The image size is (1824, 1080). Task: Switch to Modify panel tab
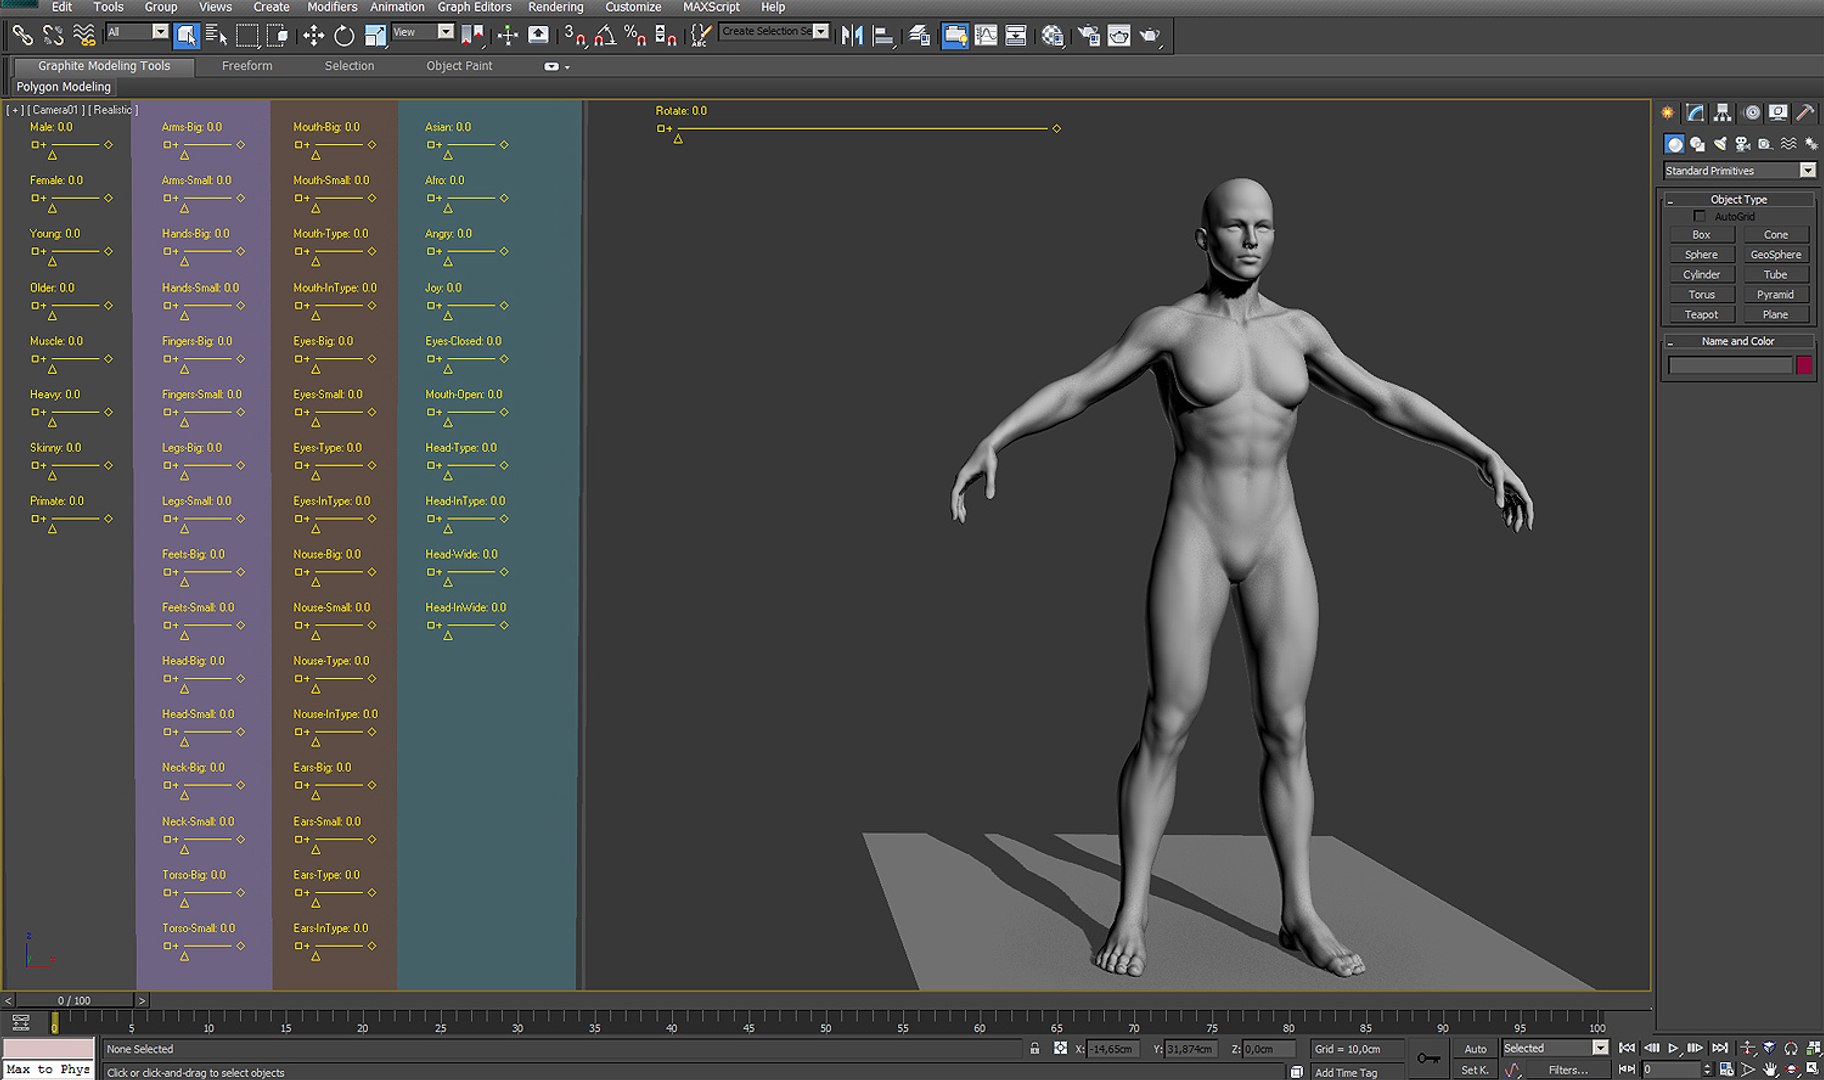point(1695,113)
